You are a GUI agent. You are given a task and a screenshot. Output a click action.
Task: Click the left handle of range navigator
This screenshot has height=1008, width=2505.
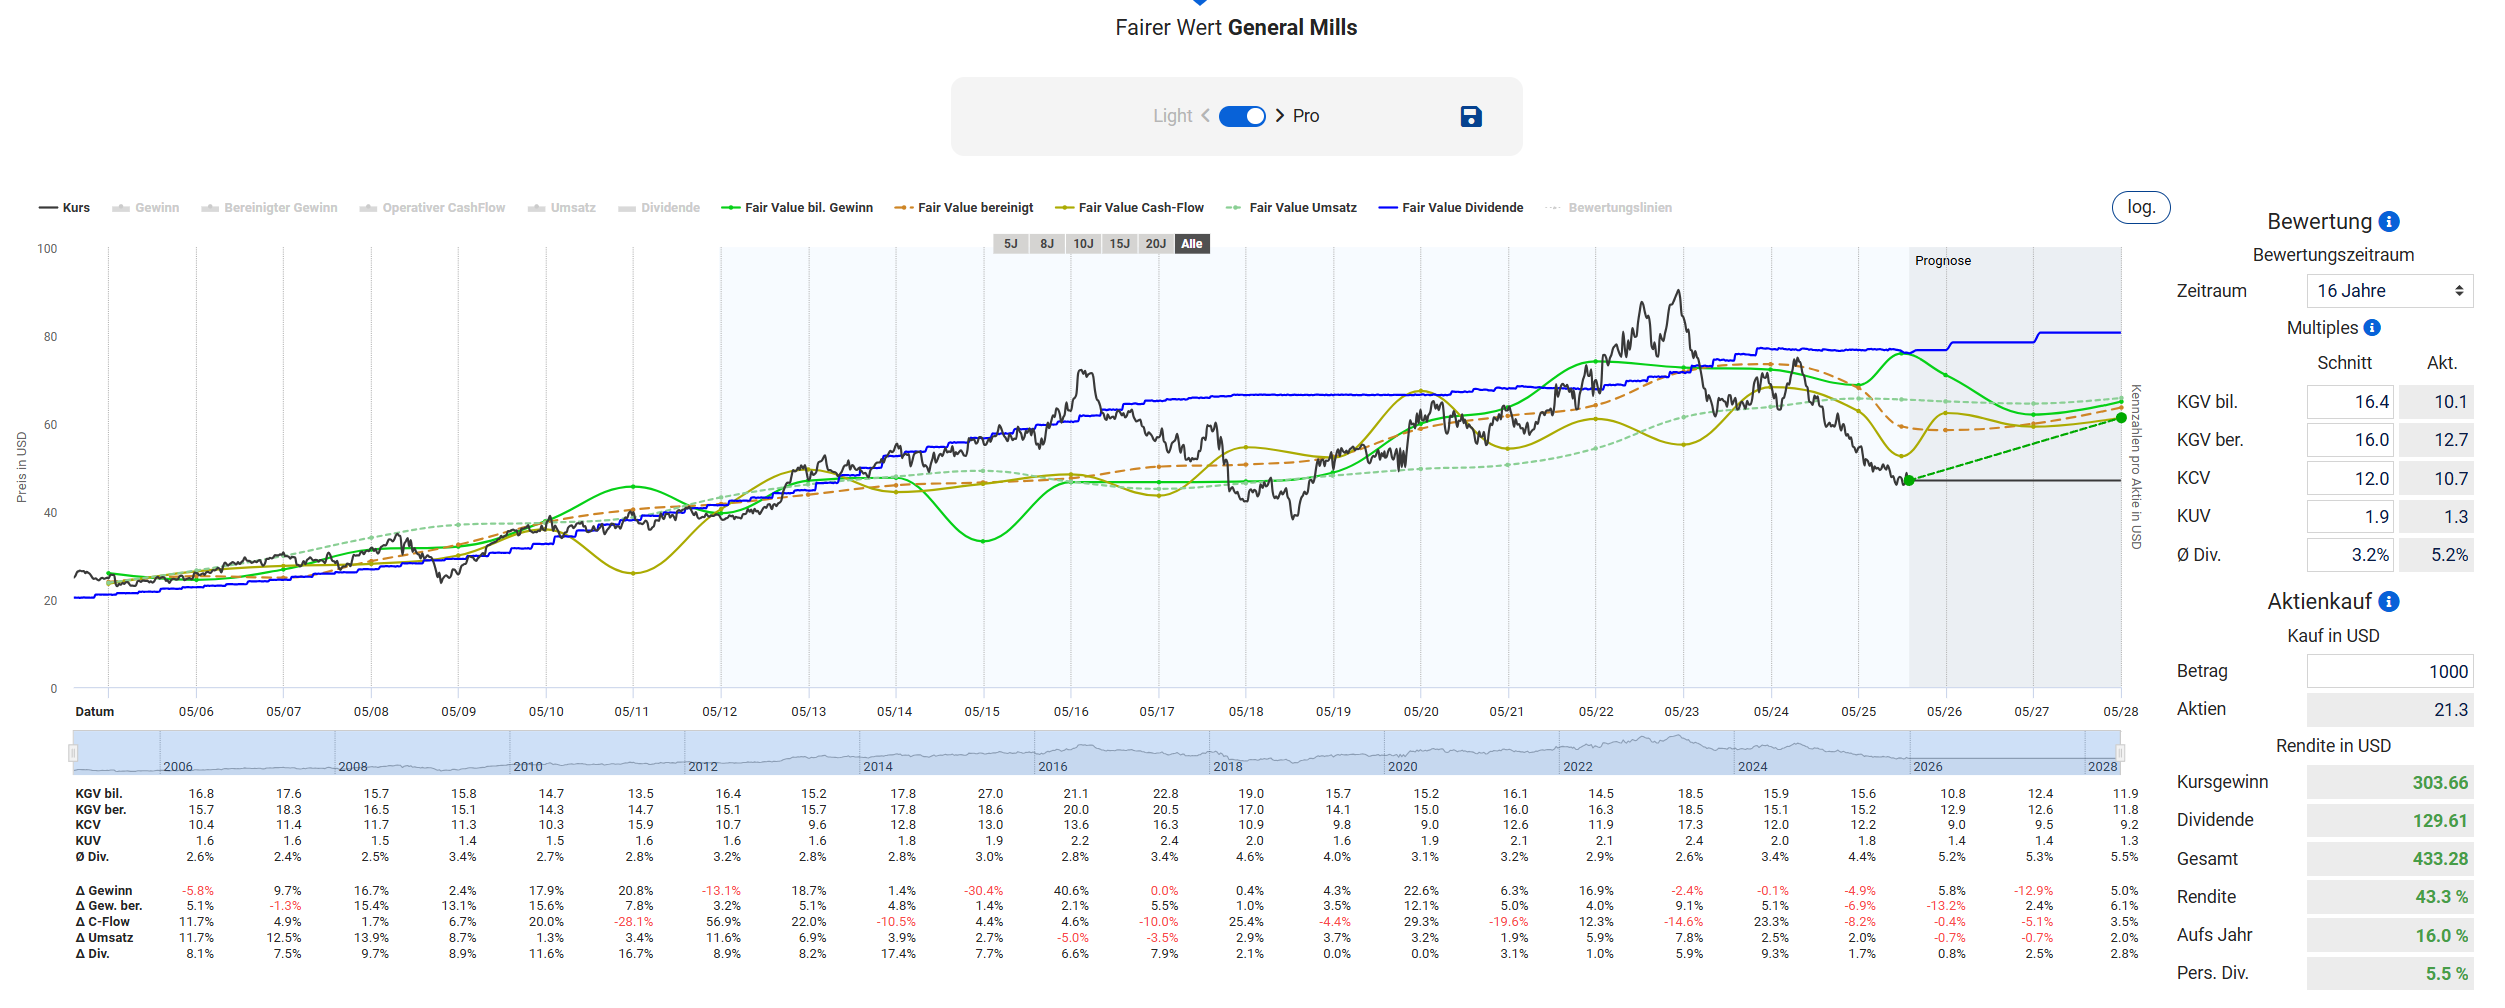[73, 753]
